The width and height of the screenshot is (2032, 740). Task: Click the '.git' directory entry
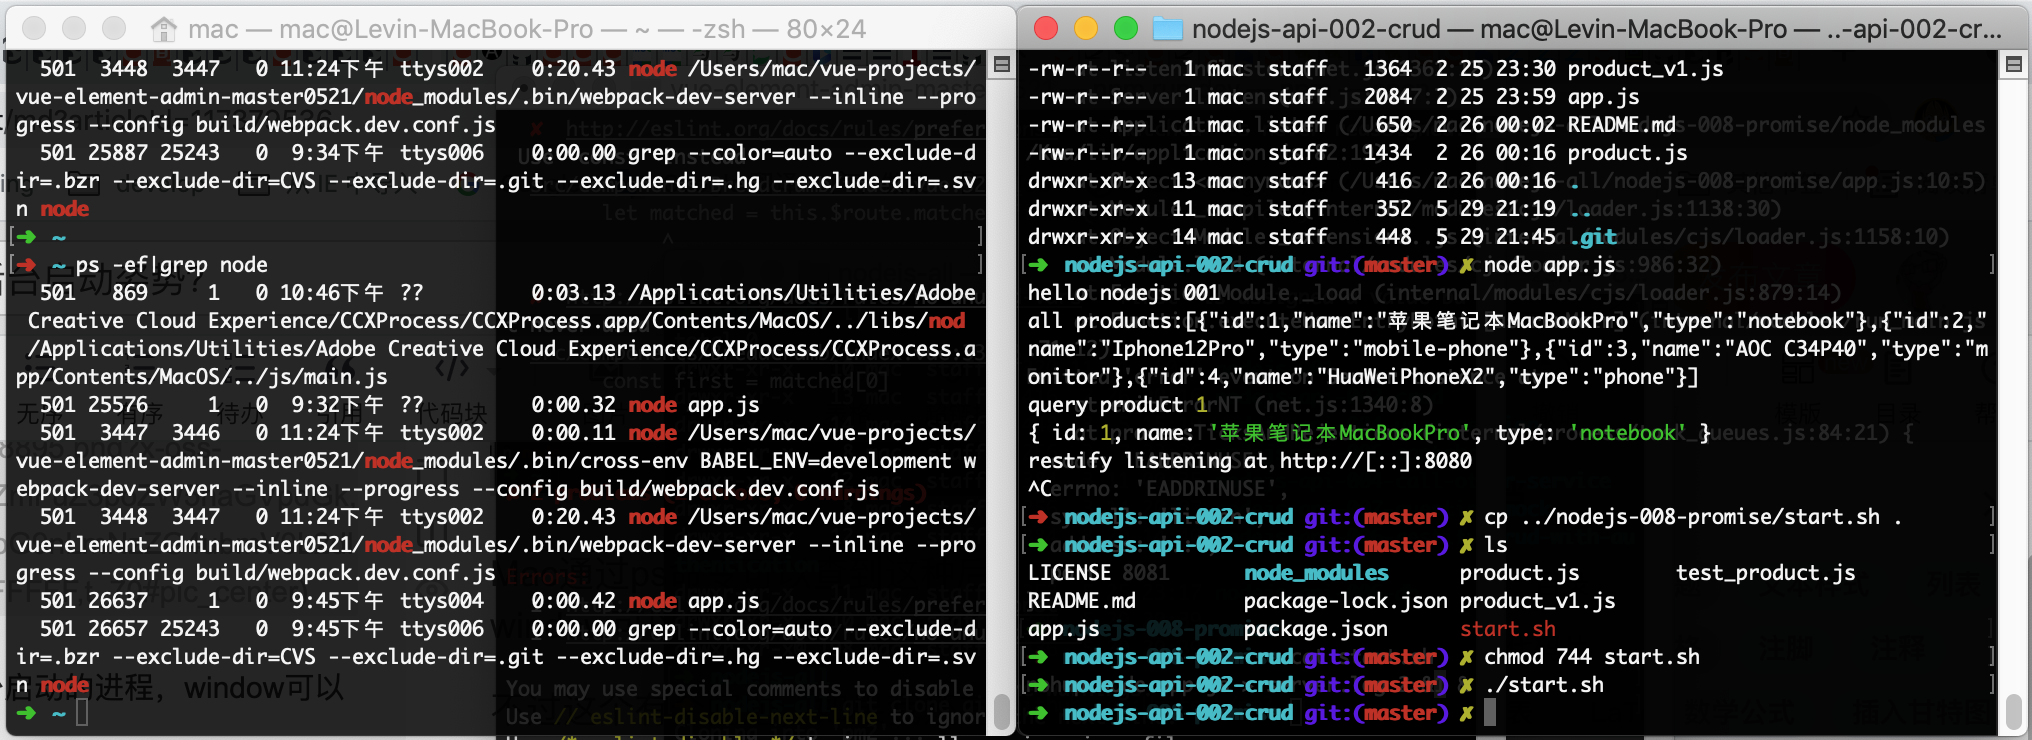tap(1593, 237)
